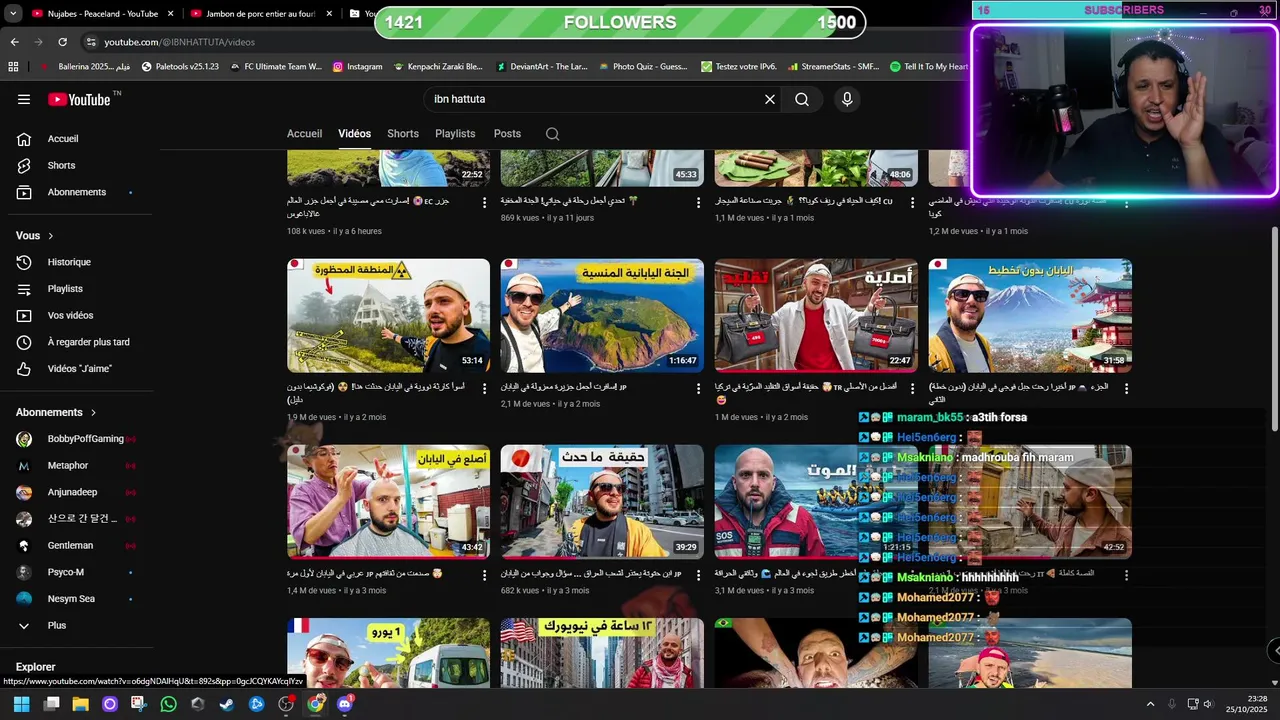Open options menu for 53:14 video
Image resolution: width=1280 pixels, height=720 pixels.
click(x=485, y=389)
